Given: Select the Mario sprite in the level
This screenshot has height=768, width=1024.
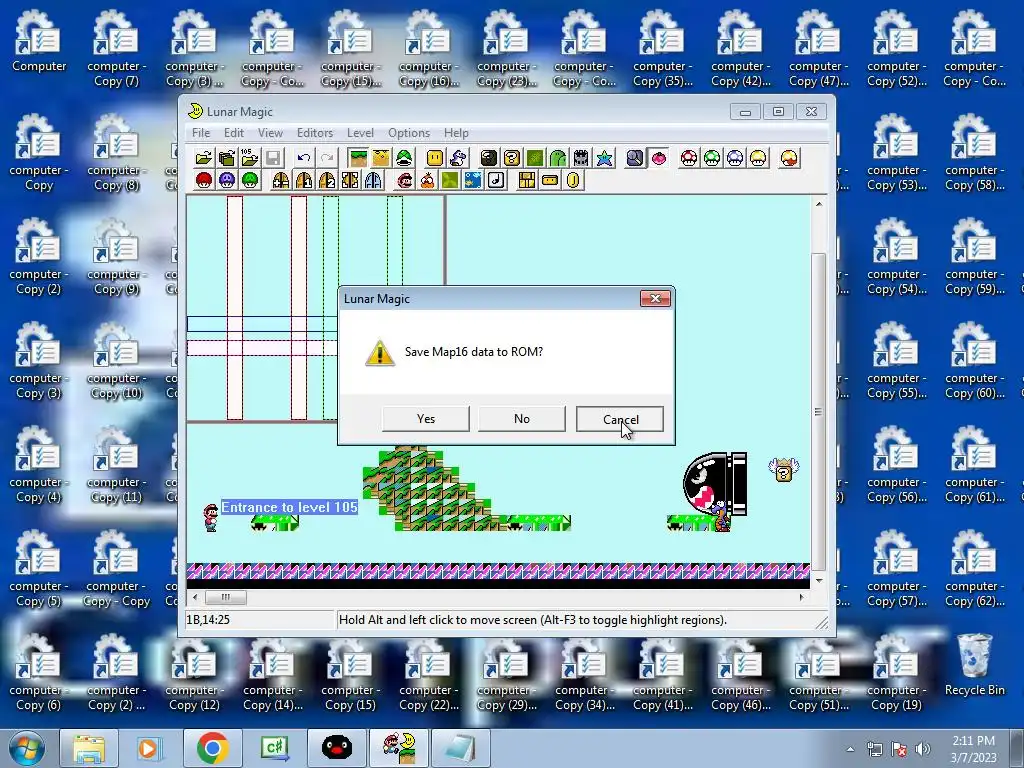Looking at the screenshot, I should [x=210, y=517].
